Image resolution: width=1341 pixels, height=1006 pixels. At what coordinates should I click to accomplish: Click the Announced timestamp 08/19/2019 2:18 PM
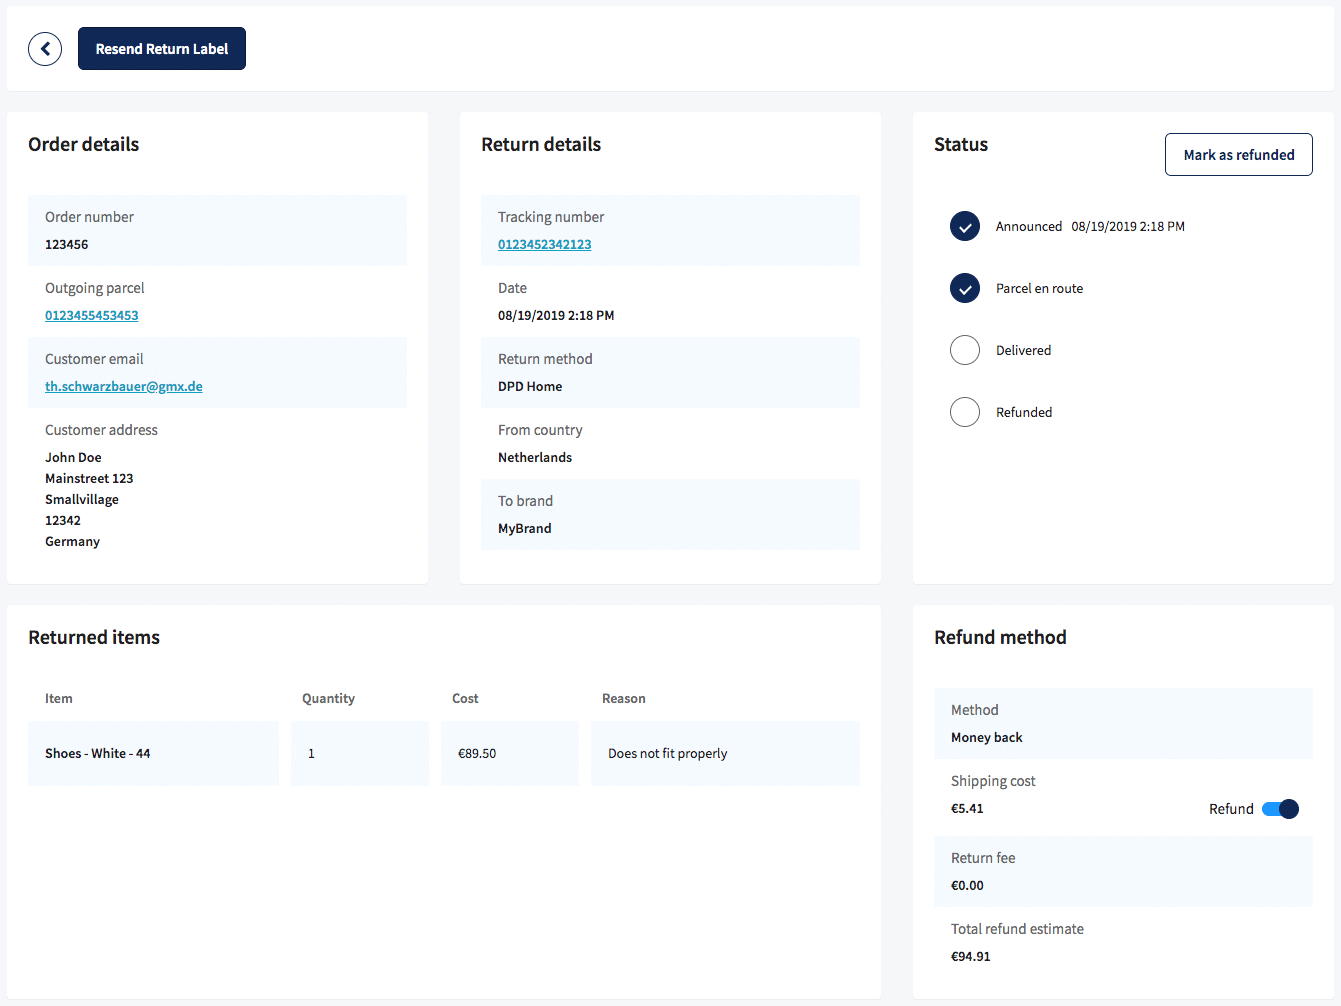pos(1128,227)
